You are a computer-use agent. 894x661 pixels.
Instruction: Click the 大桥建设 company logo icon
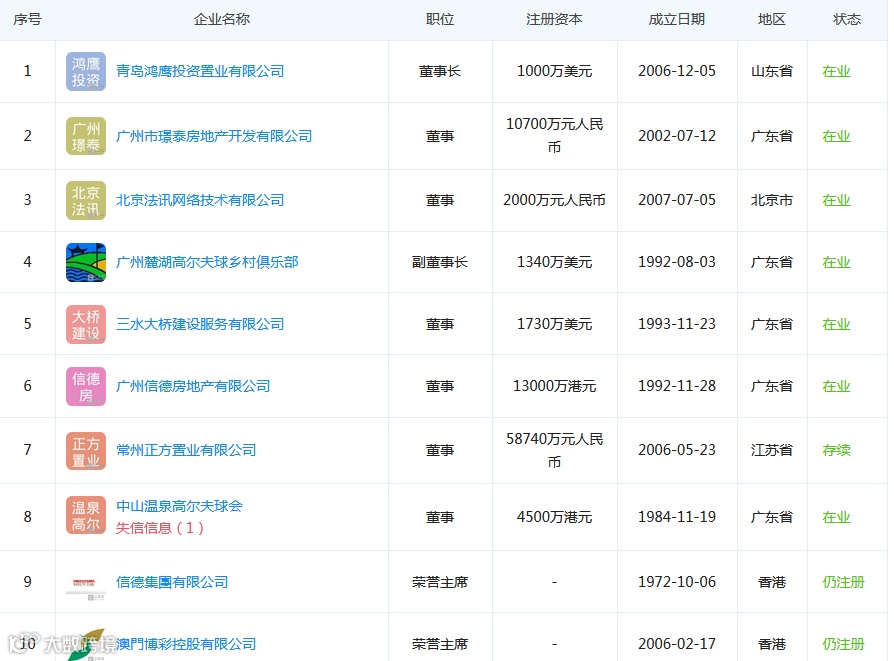pos(86,324)
